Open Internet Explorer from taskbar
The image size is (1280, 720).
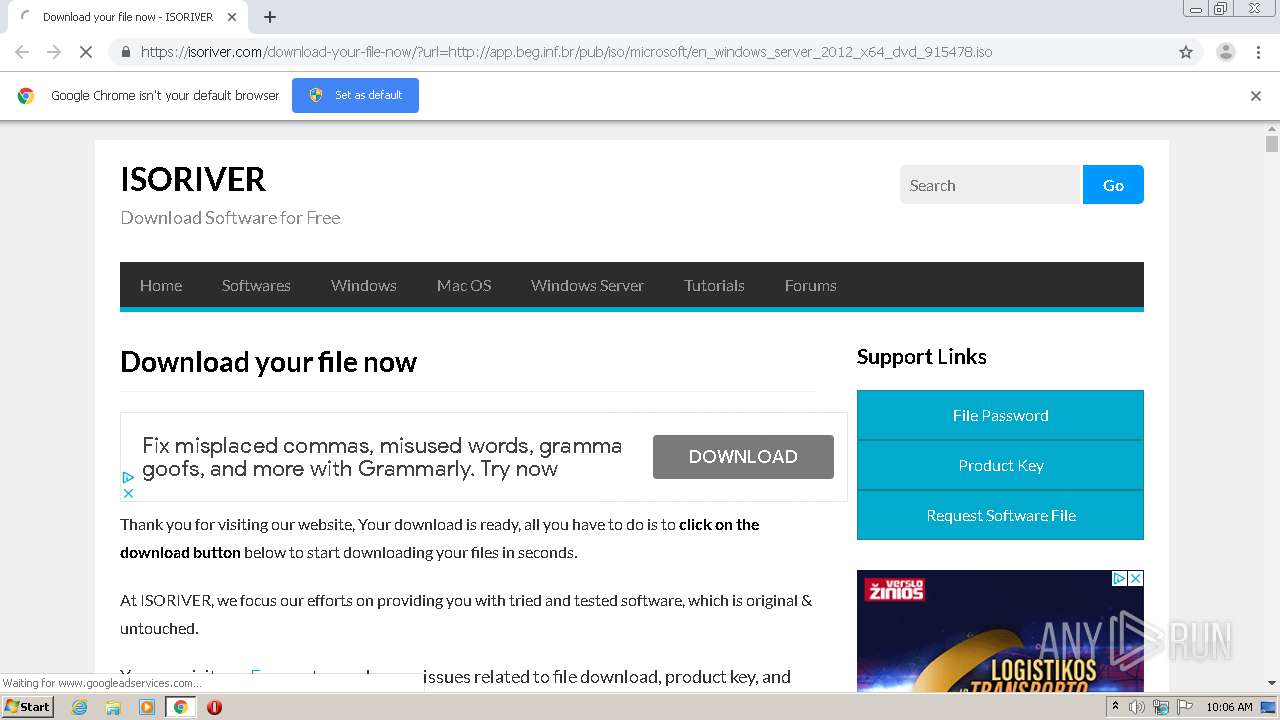79,707
